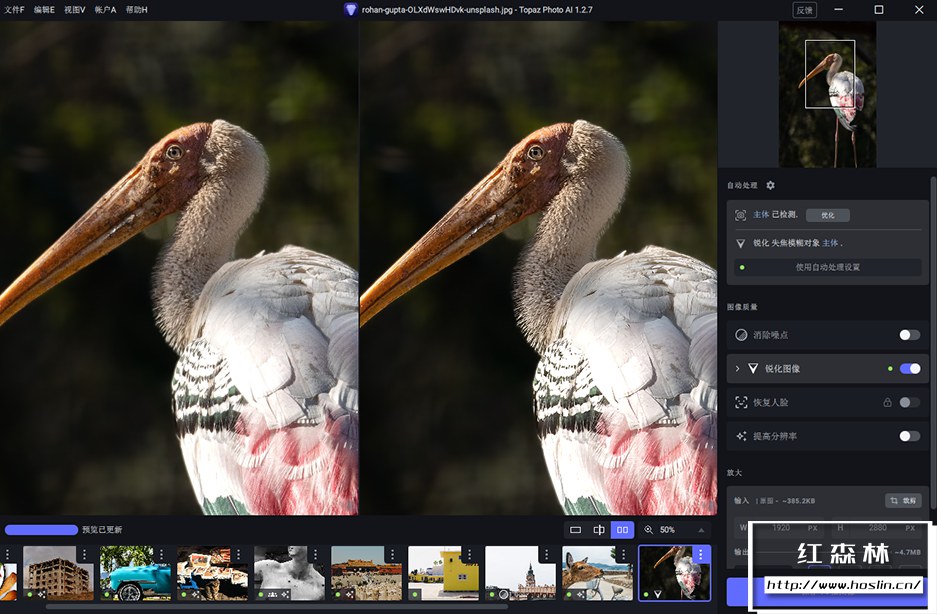Toggle 消除噪点 noise removal switch
The height and width of the screenshot is (614, 937).
click(x=909, y=335)
